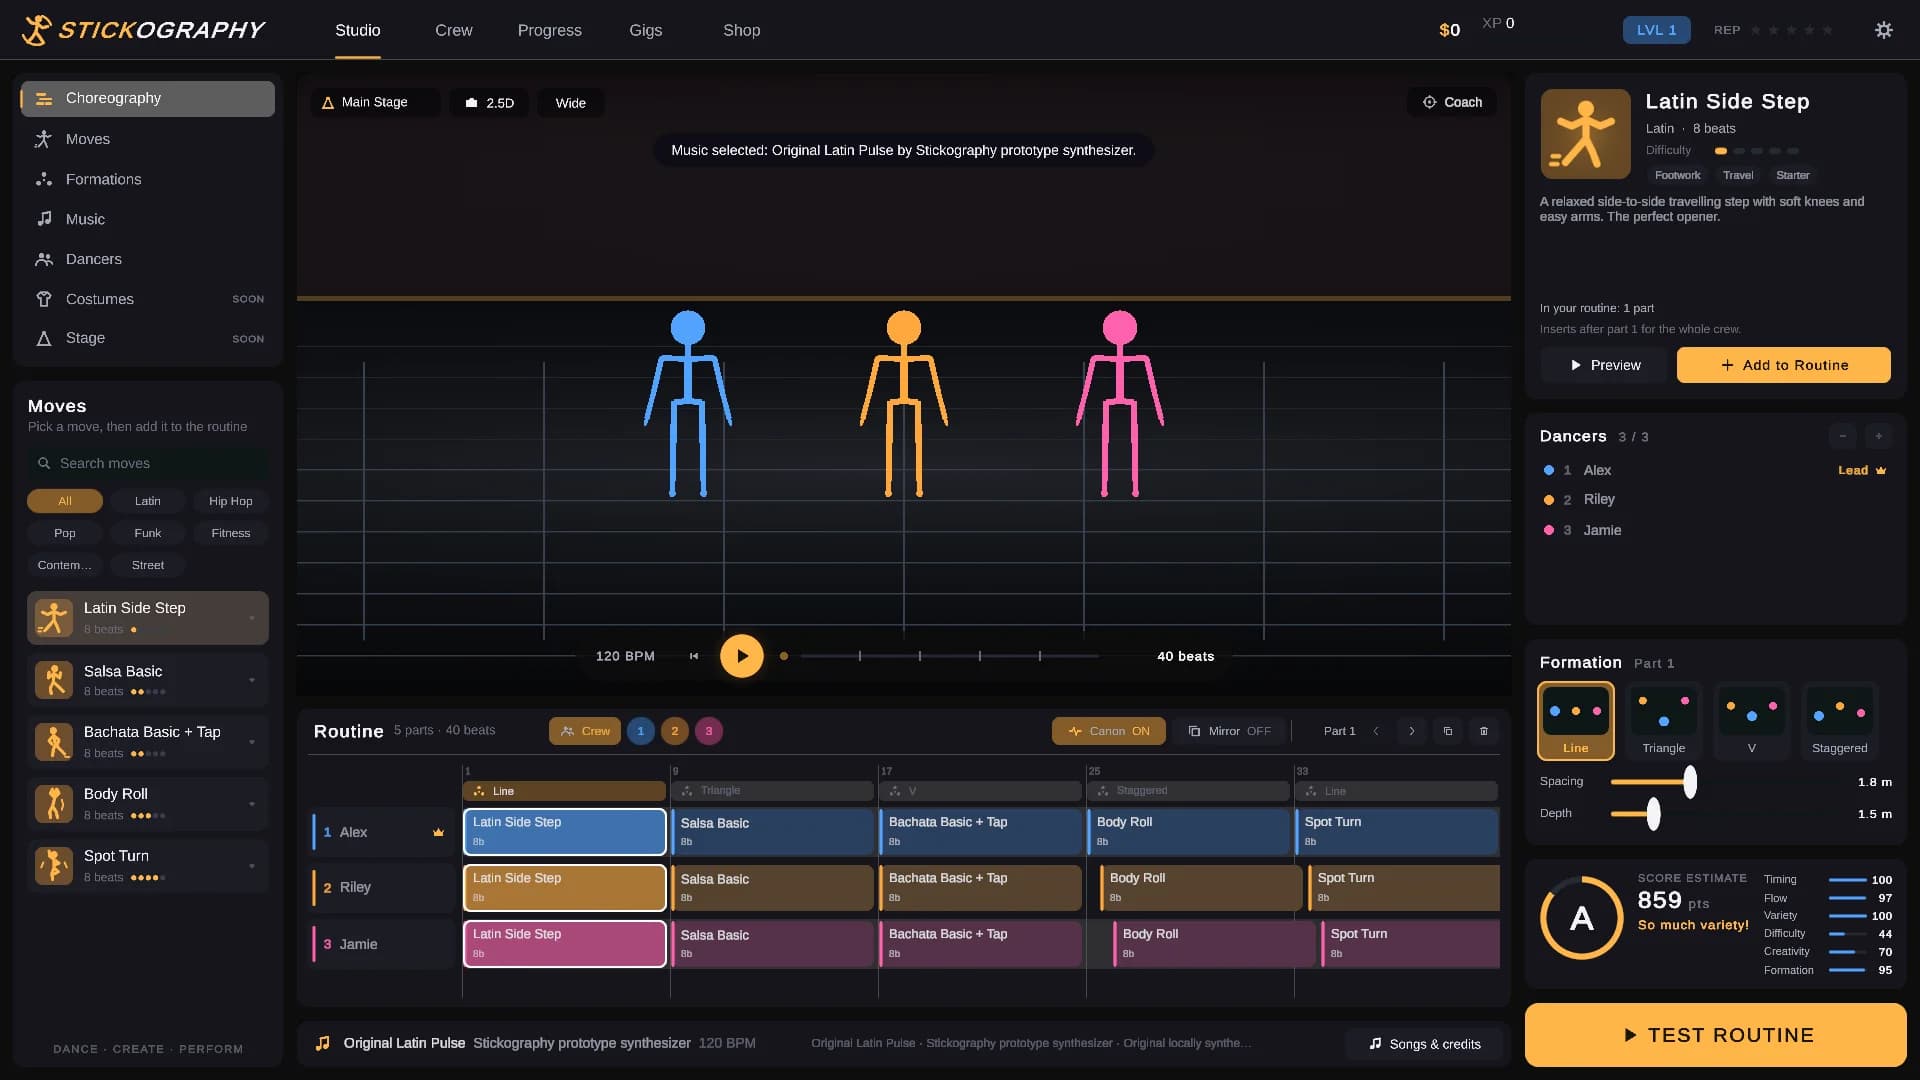Expand the Bachata Basic + Tap chevron
This screenshot has width=1920, height=1080.
click(252, 742)
